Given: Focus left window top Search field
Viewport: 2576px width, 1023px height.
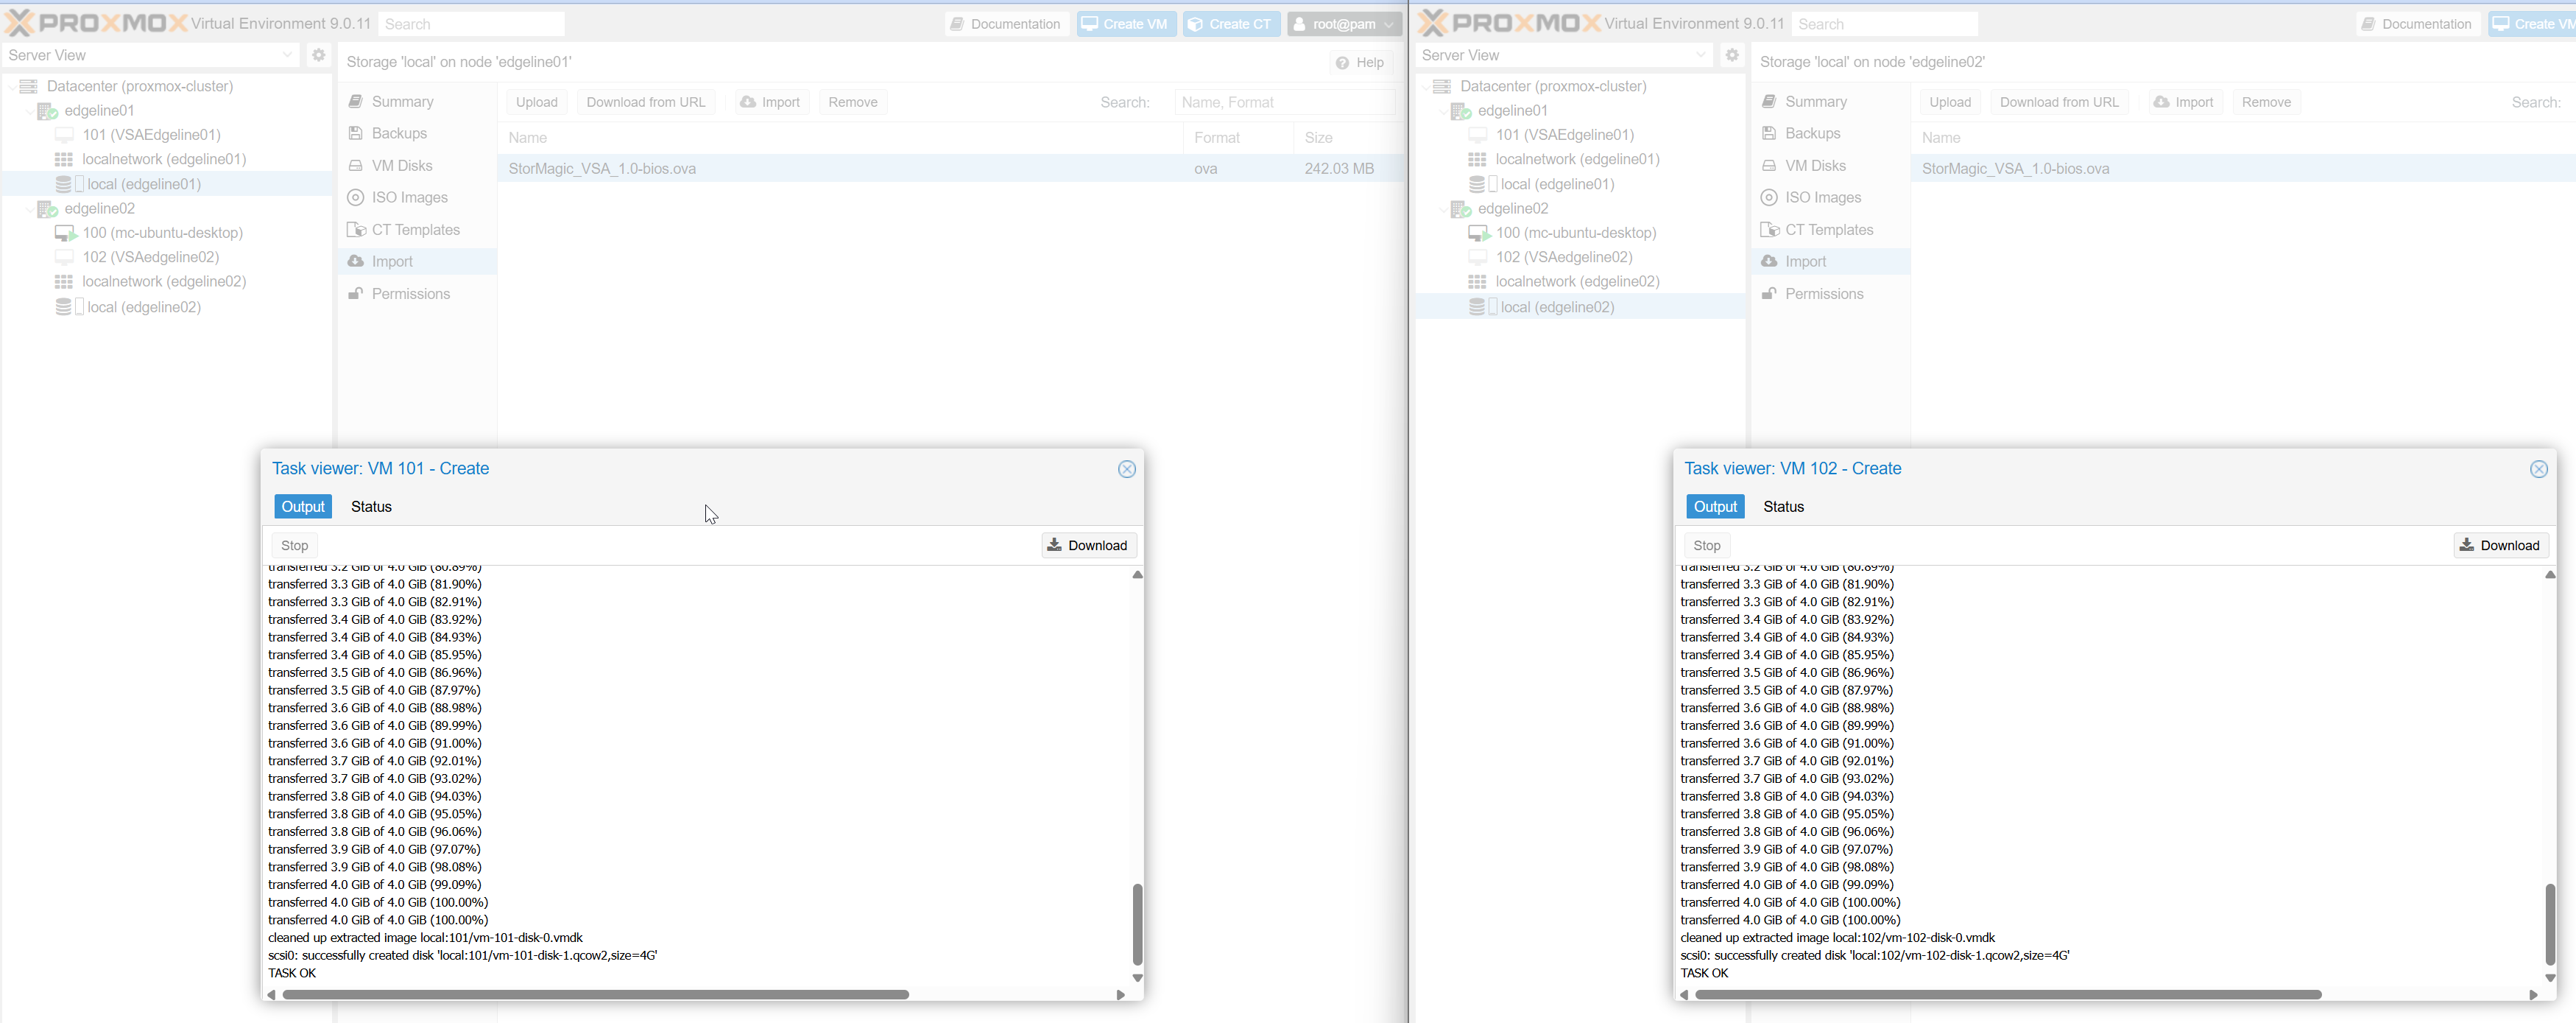Looking at the screenshot, I should 470,24.
